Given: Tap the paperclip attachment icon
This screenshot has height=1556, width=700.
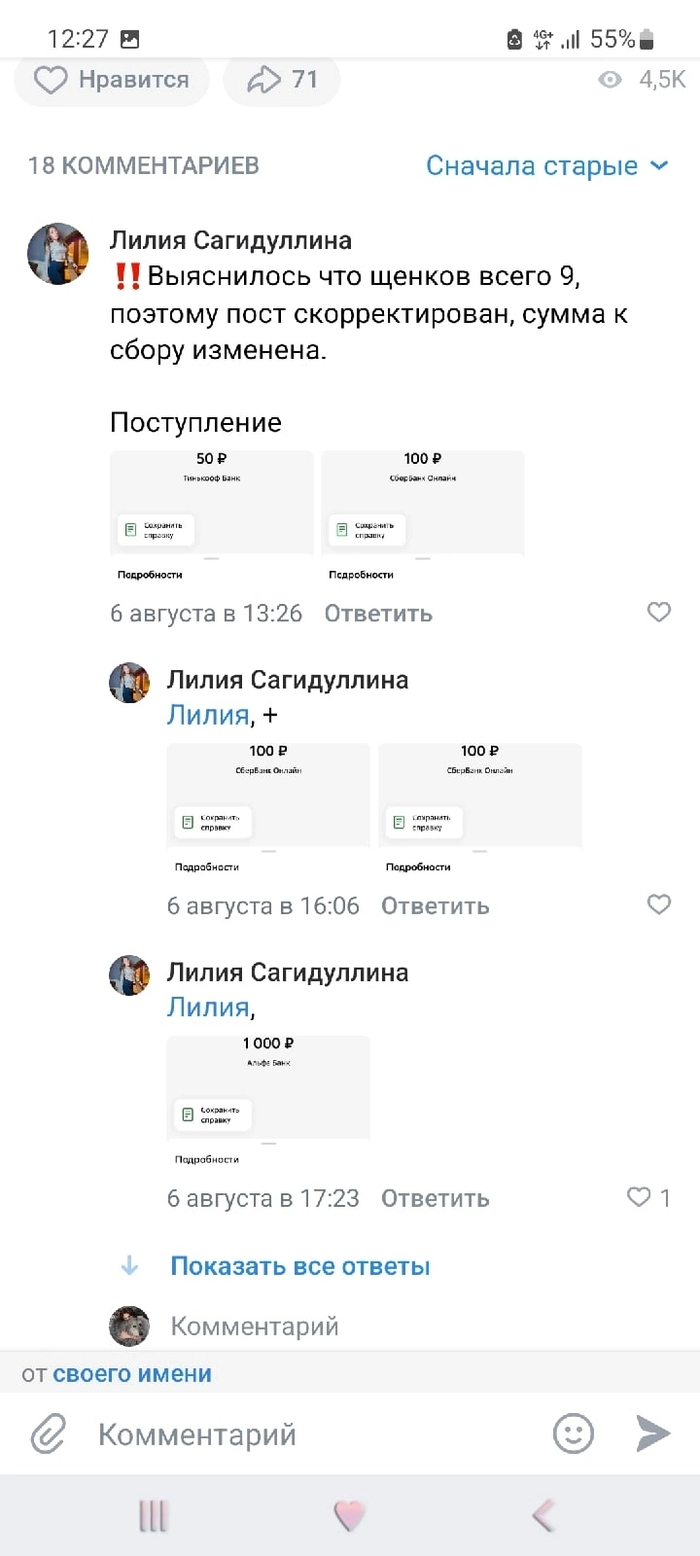Looking at the screenshot, I should tap(48, 1435).
